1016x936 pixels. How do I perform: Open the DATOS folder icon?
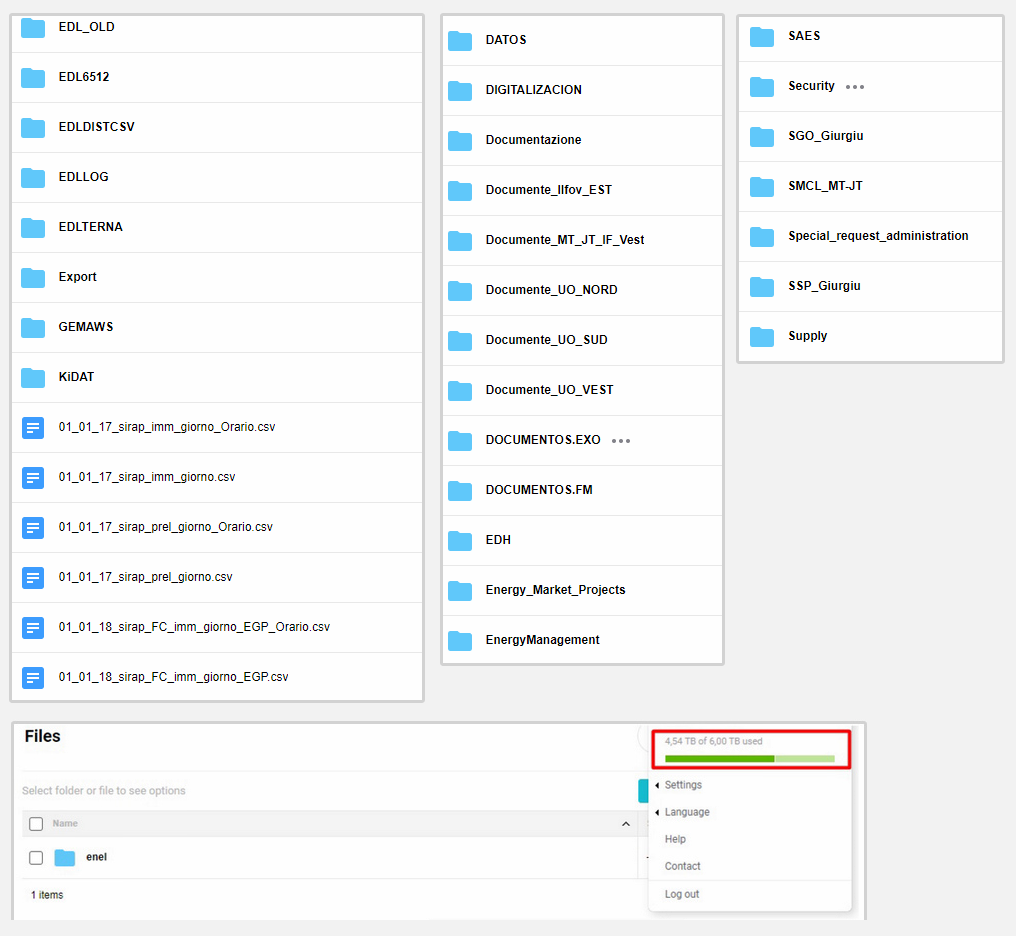(x=460, y=41)
